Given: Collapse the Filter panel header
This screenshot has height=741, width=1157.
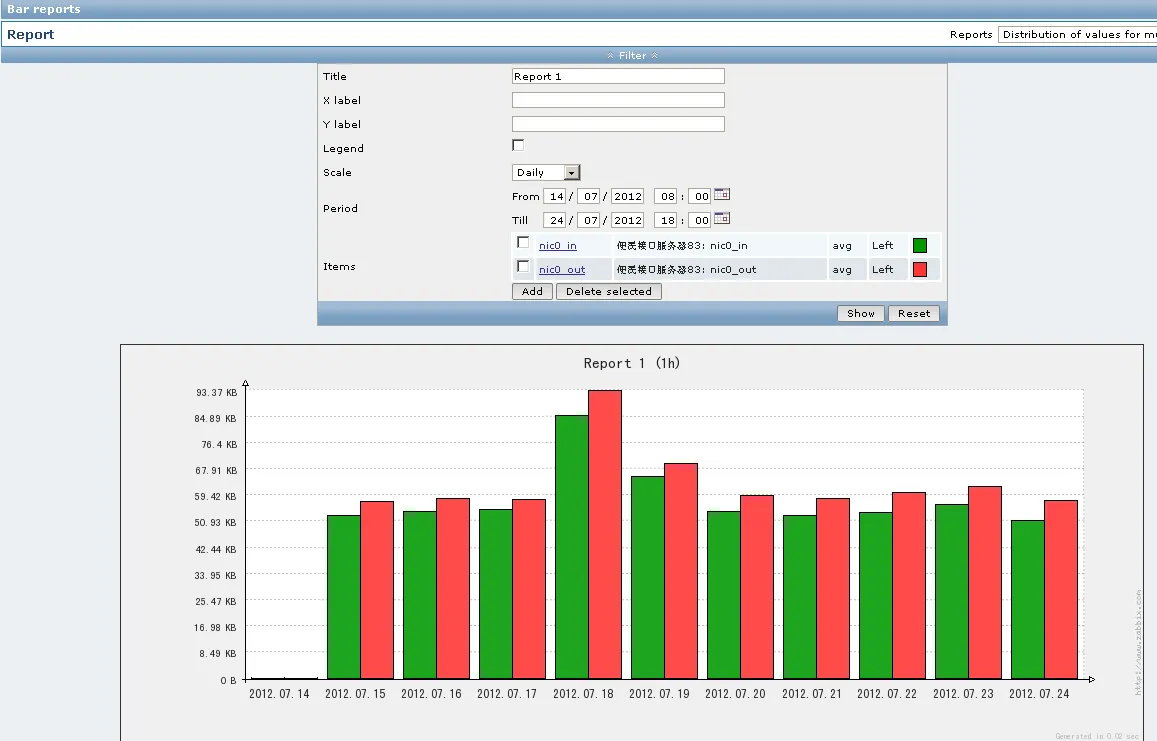Looking at the screenshot, I should pyautogui.click(x=632, y=55).
